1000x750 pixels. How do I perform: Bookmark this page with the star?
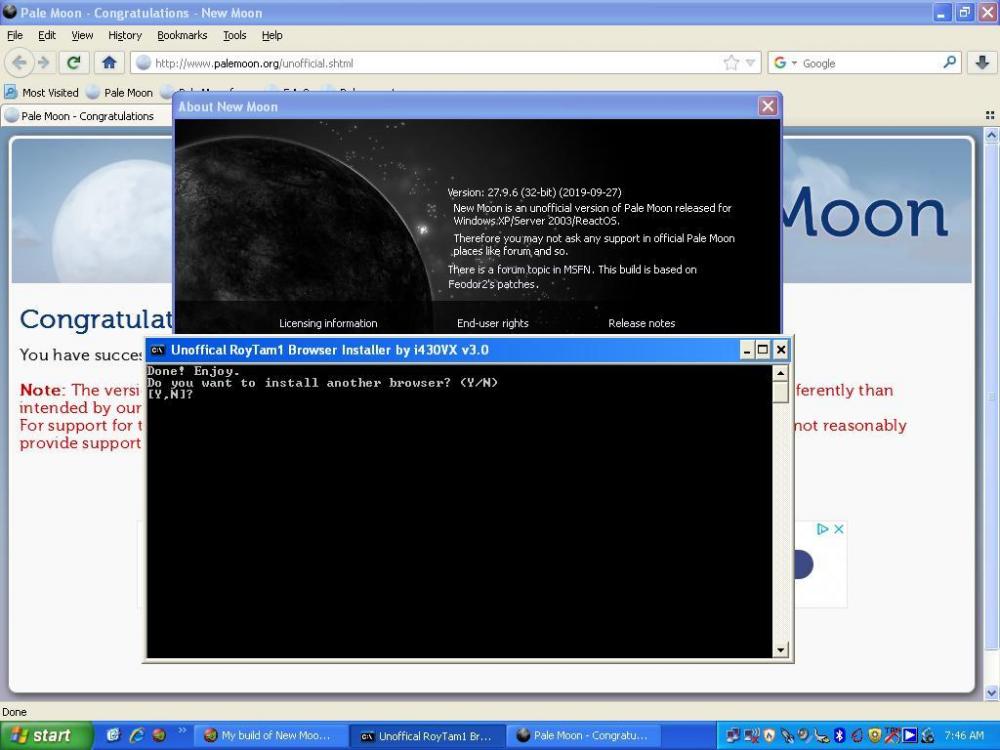pos(731,63)
